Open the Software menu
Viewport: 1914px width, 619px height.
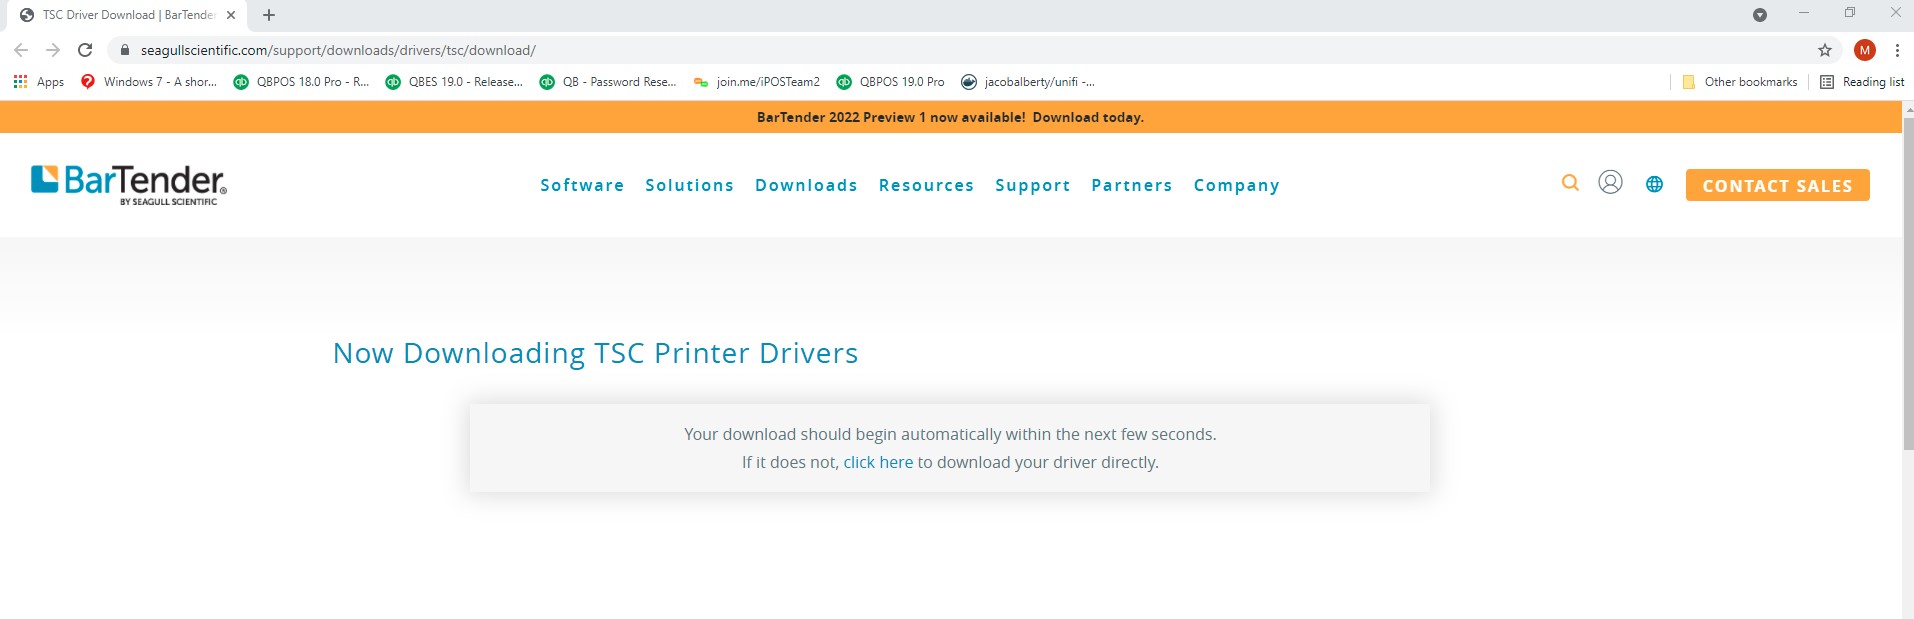coord(582,185)
